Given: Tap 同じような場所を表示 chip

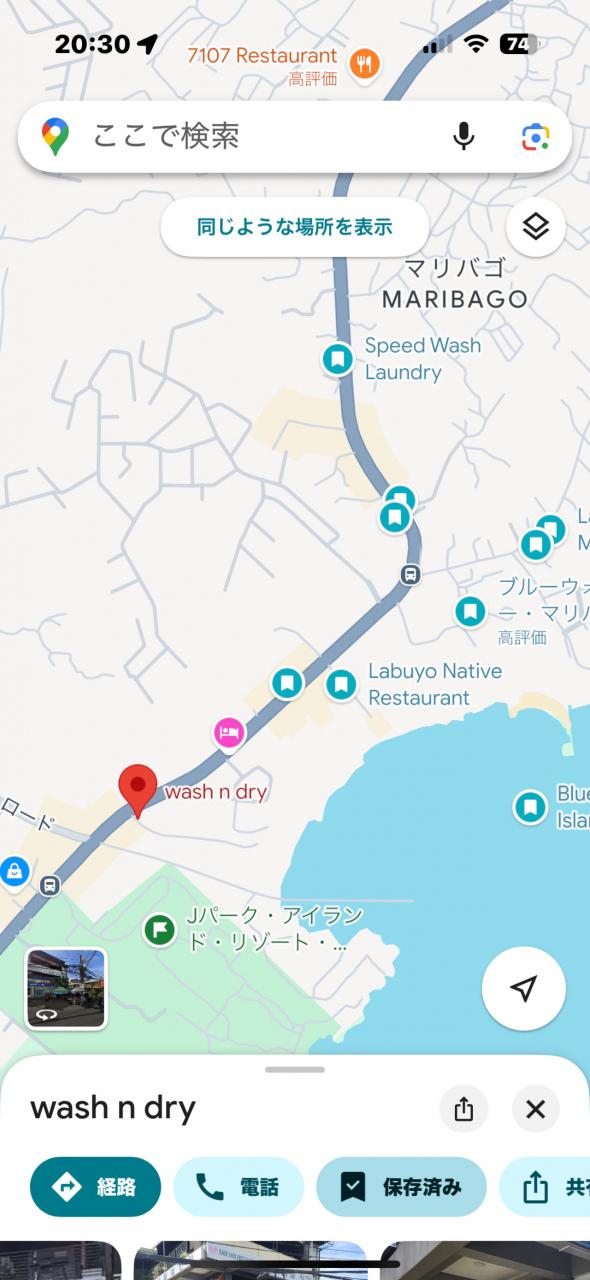Looking at the screenshot, I should click(x=295, y=227).
